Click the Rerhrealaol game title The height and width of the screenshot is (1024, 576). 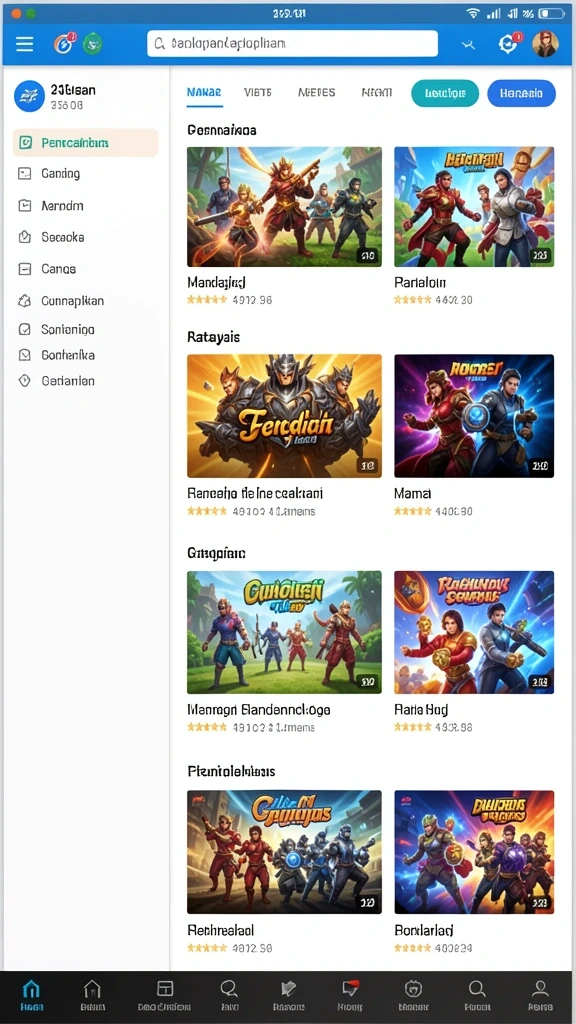click(x=221, y=930)
